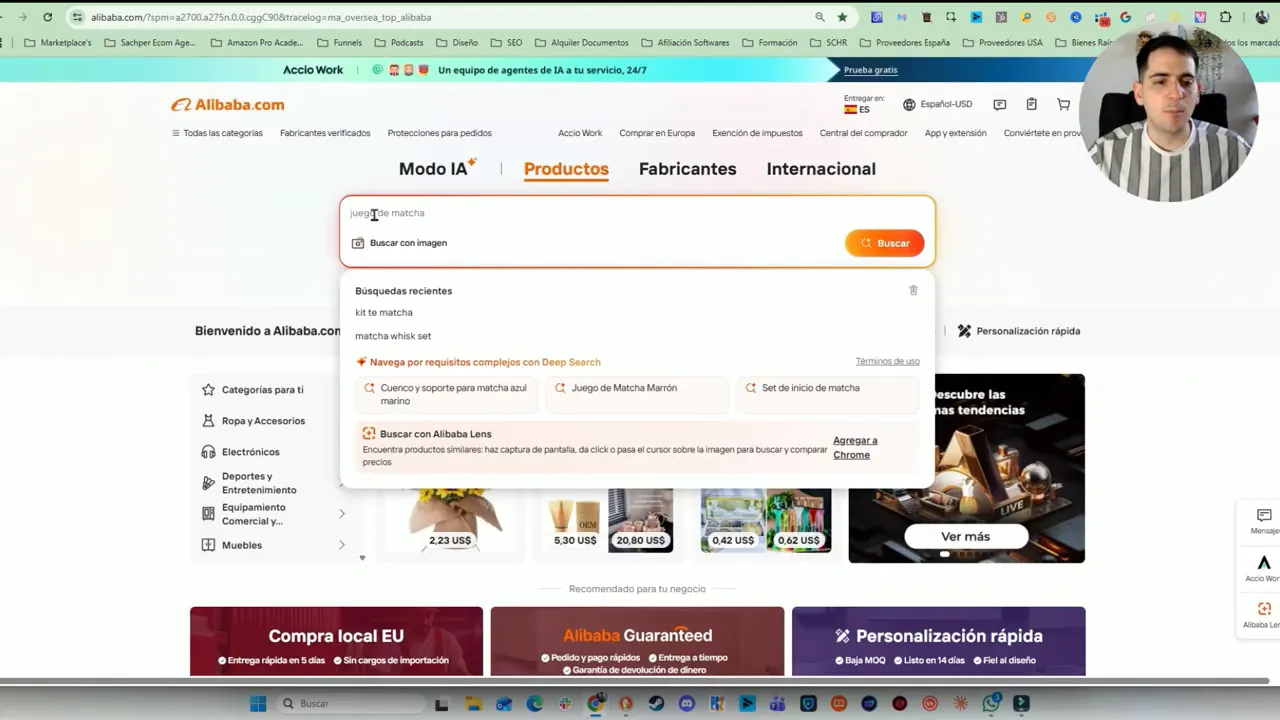
Task: Open the Central del comprador menu
Action: pyautogui.click(x=864, y=133)
